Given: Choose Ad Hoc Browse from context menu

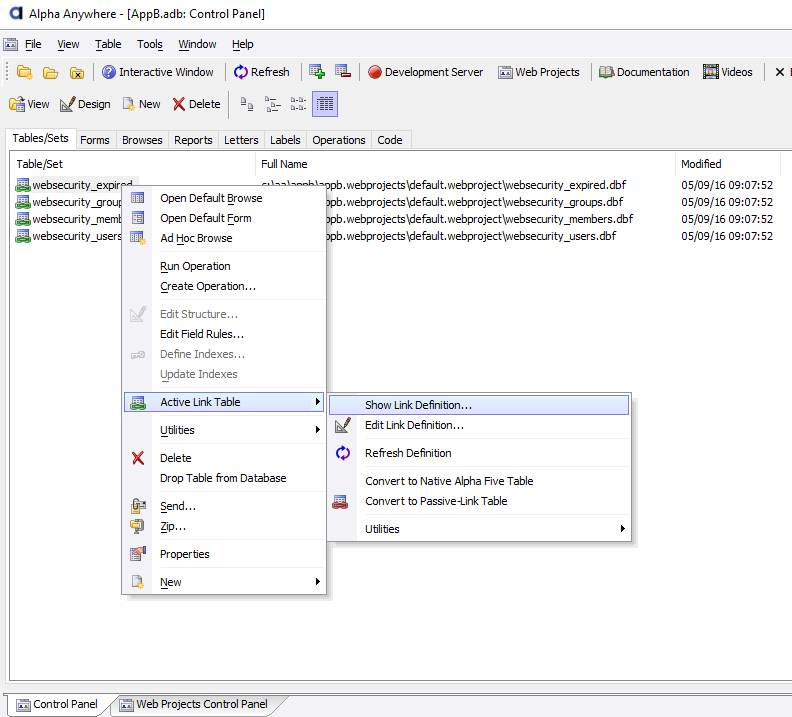Looking at the screenshot, I should (224, 238).
